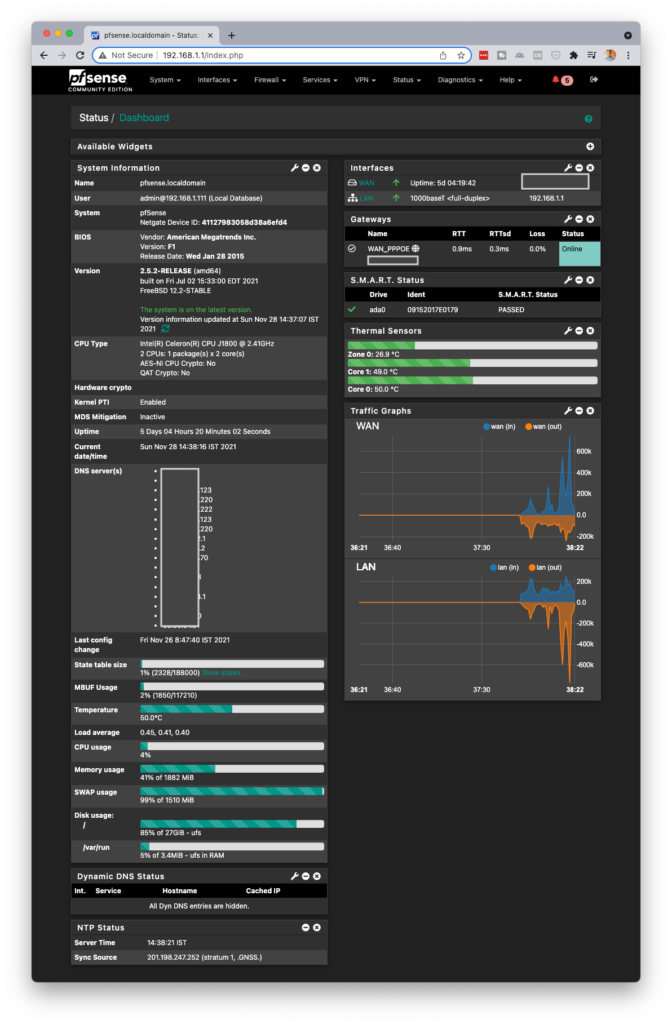The image size is (672, 1024).
Task: Open Traffic Graphs widget settings wrench
Action: (568, 411)
